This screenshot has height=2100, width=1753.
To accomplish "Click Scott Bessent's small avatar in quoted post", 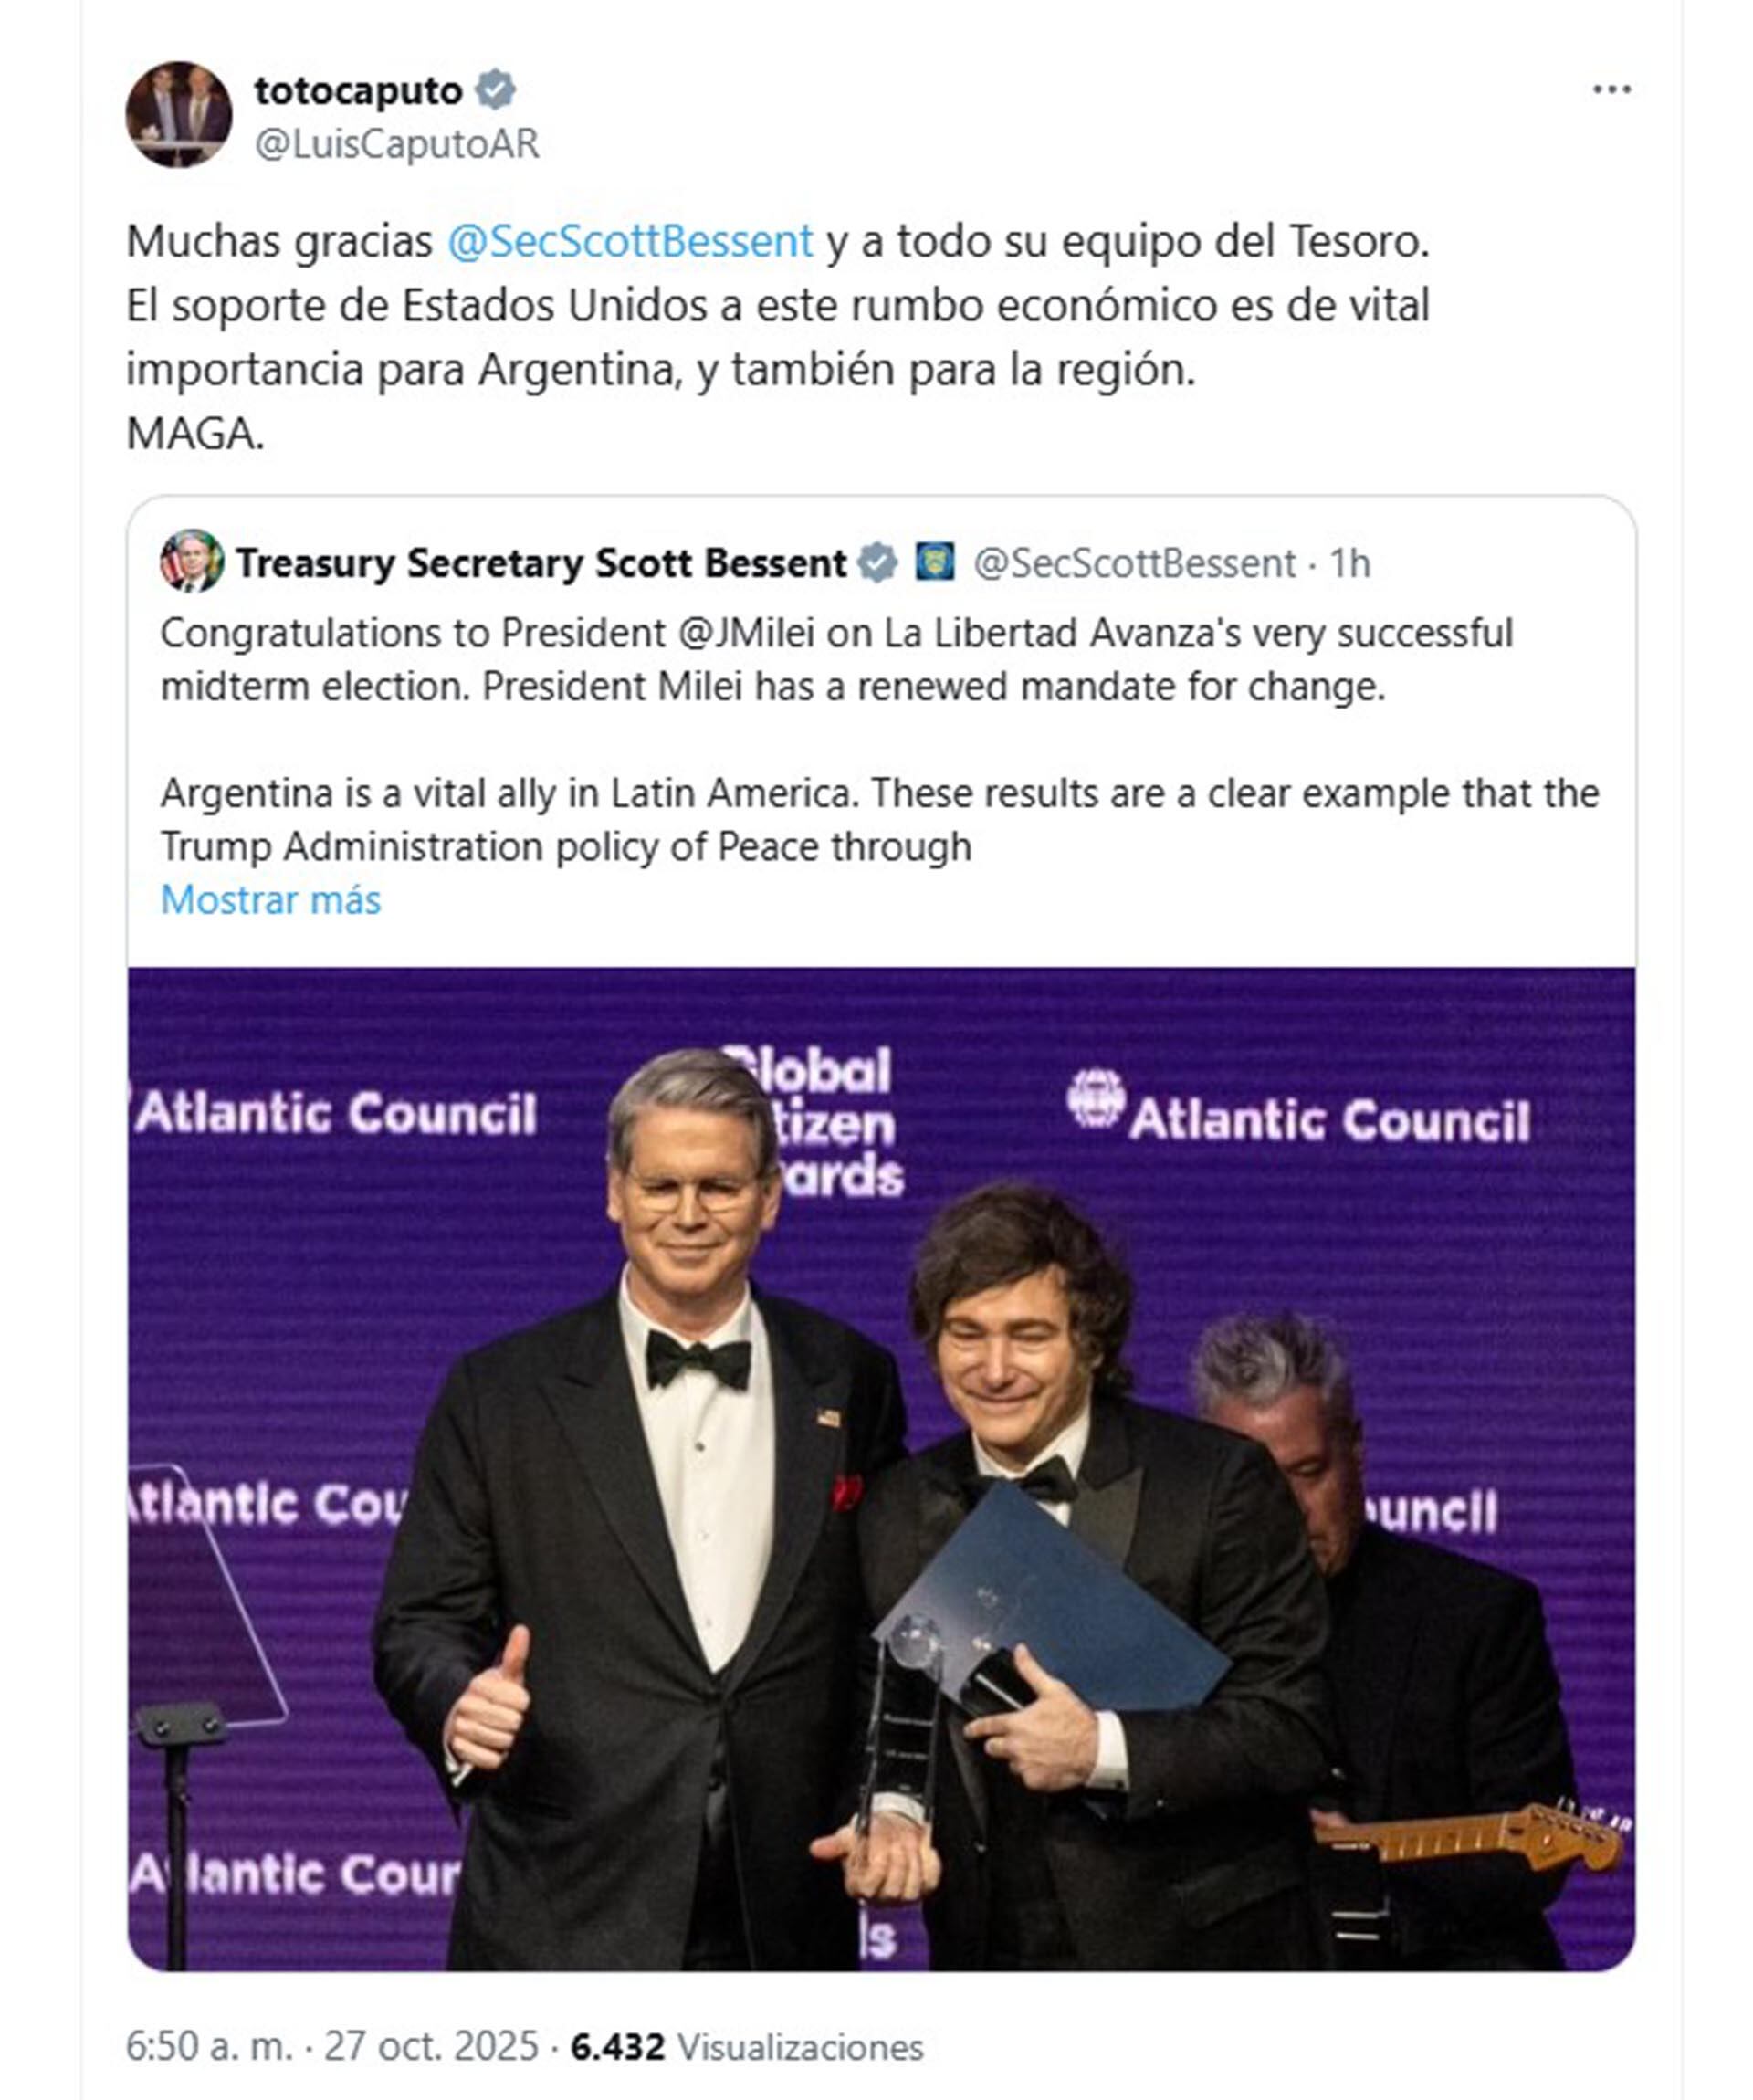I will 191,562.
